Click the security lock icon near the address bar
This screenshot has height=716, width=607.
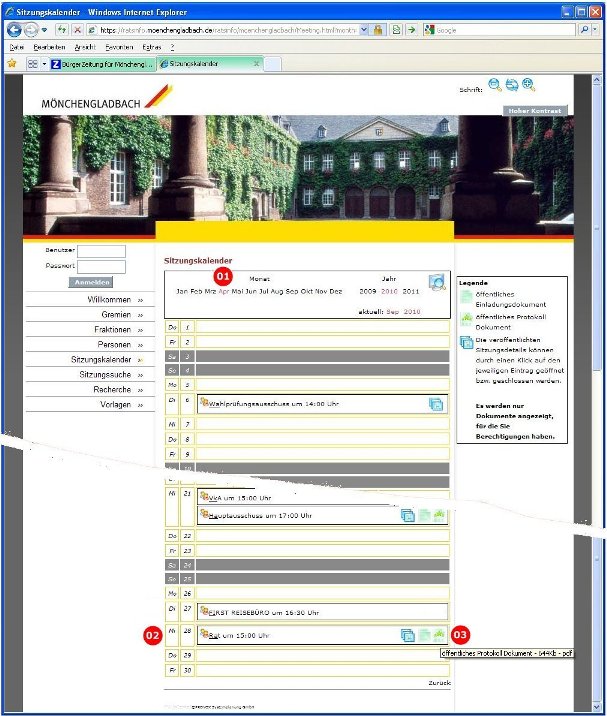coord(378,30)
